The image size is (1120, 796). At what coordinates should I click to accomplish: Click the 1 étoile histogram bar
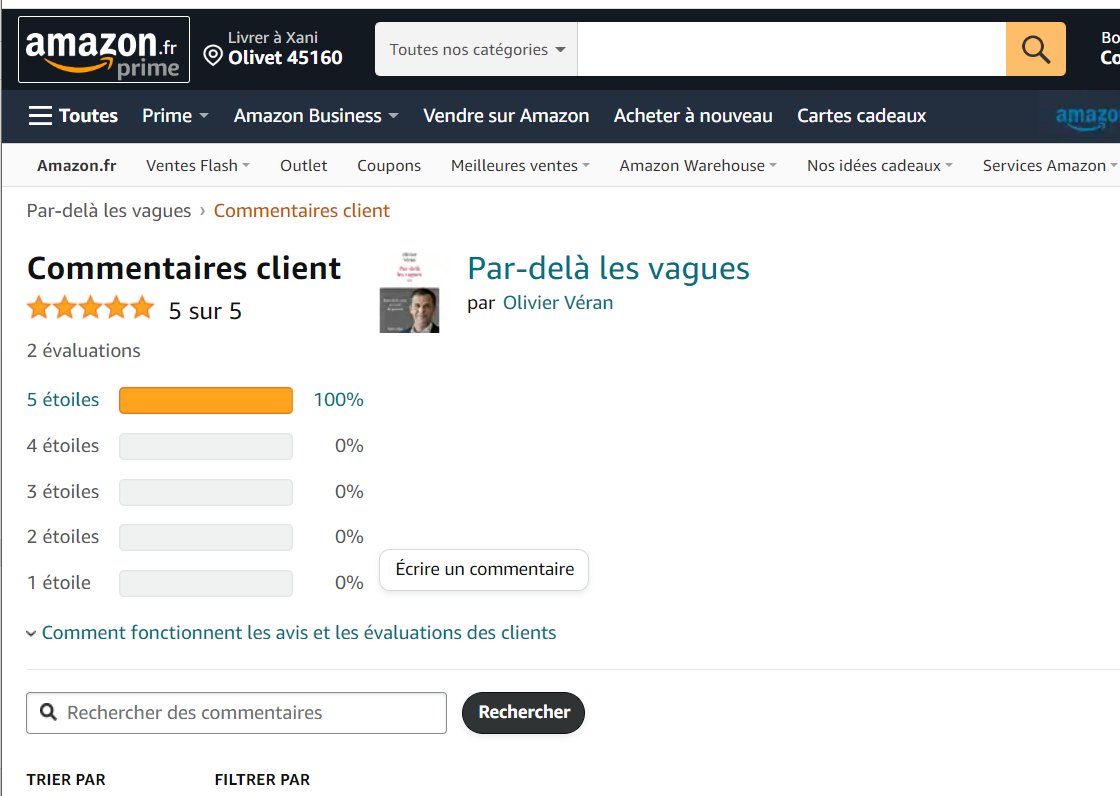click(x=206, y=583)
